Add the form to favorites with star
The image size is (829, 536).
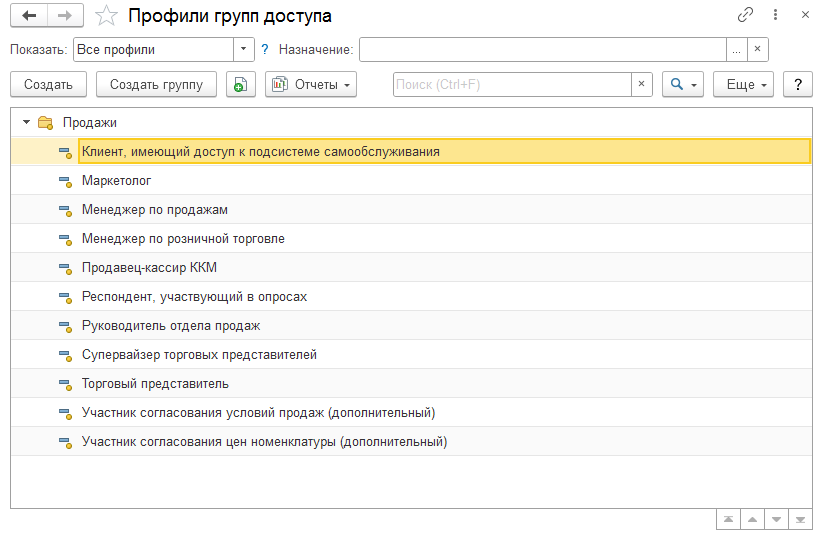tap(105, 16)
